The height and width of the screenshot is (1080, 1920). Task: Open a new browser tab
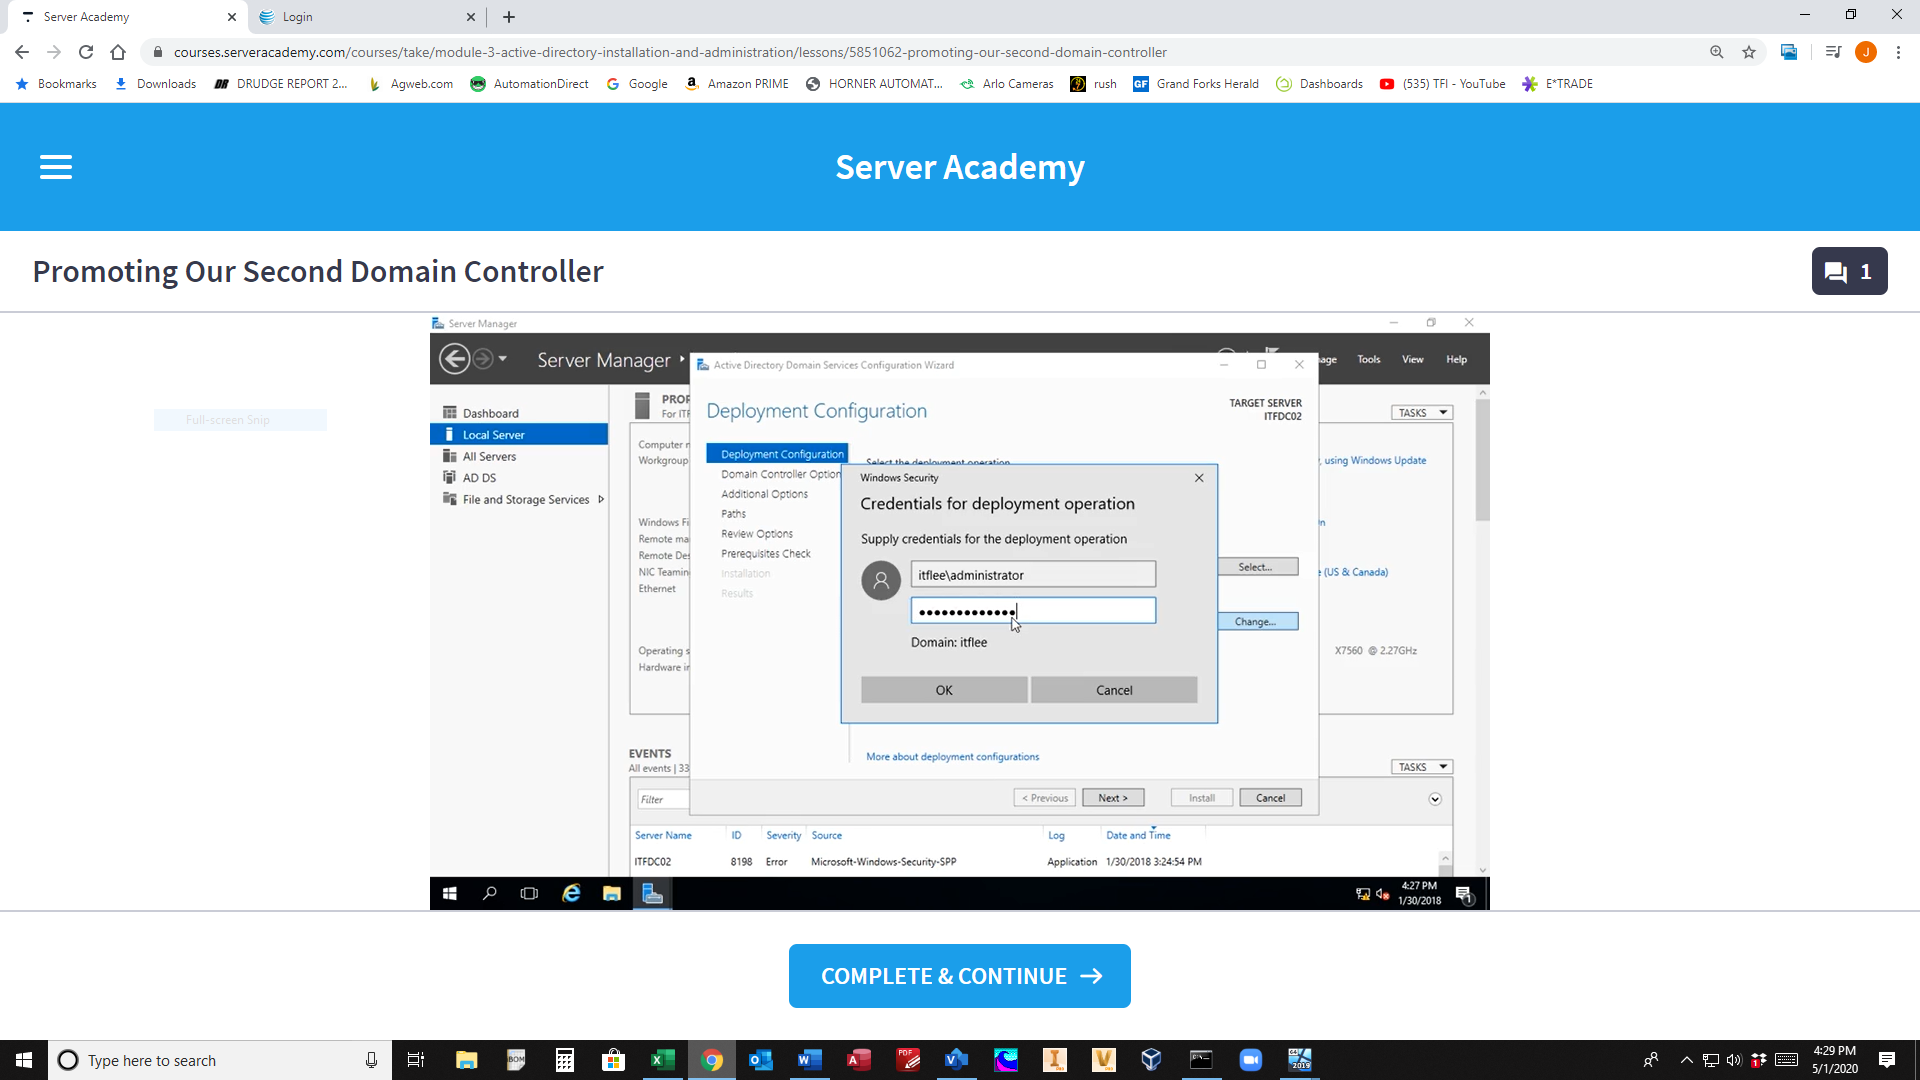(x=509, y=17)
